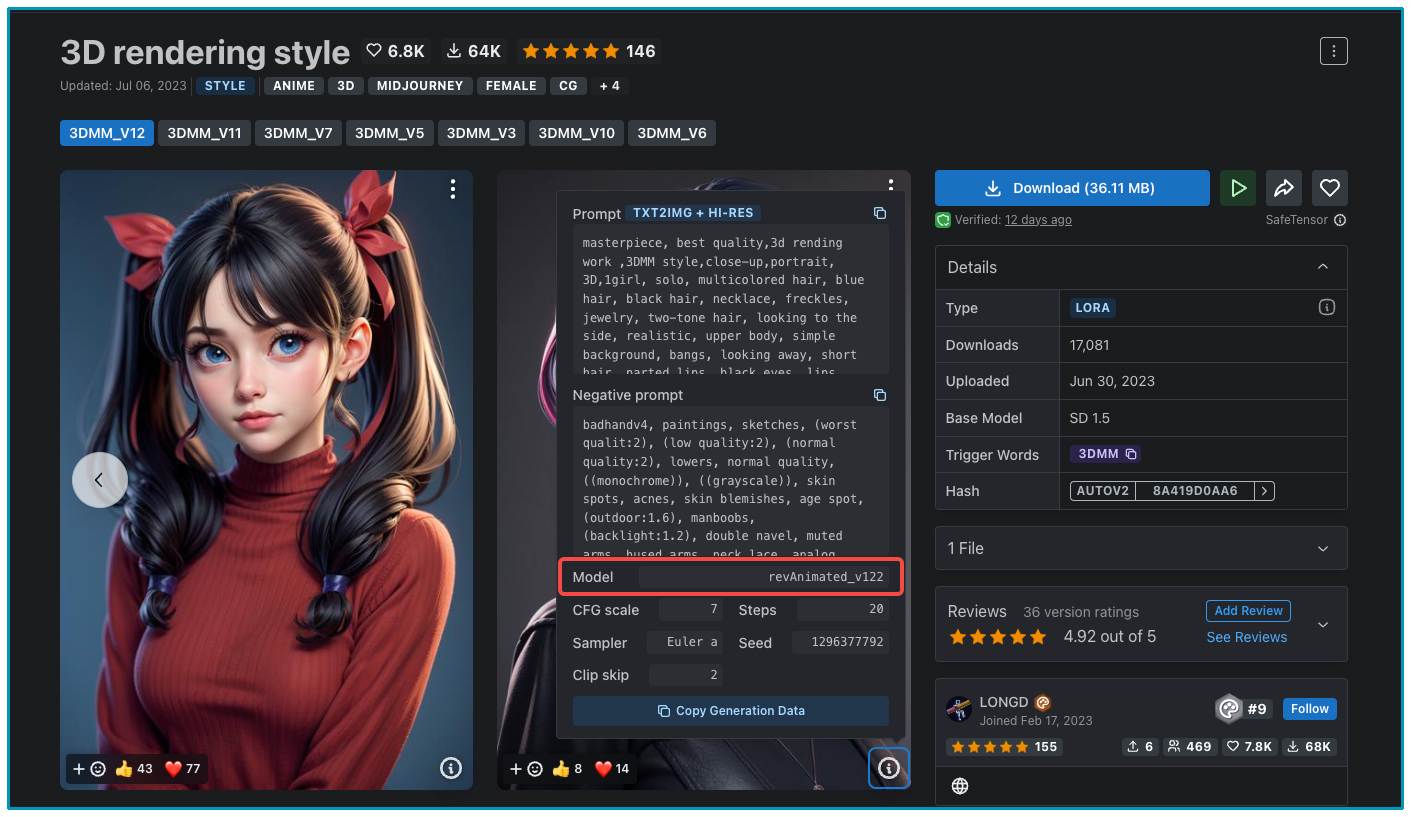Expand the Reviews section chevron
Screen dimensions: 1411x817
(x=1323, y=625)
